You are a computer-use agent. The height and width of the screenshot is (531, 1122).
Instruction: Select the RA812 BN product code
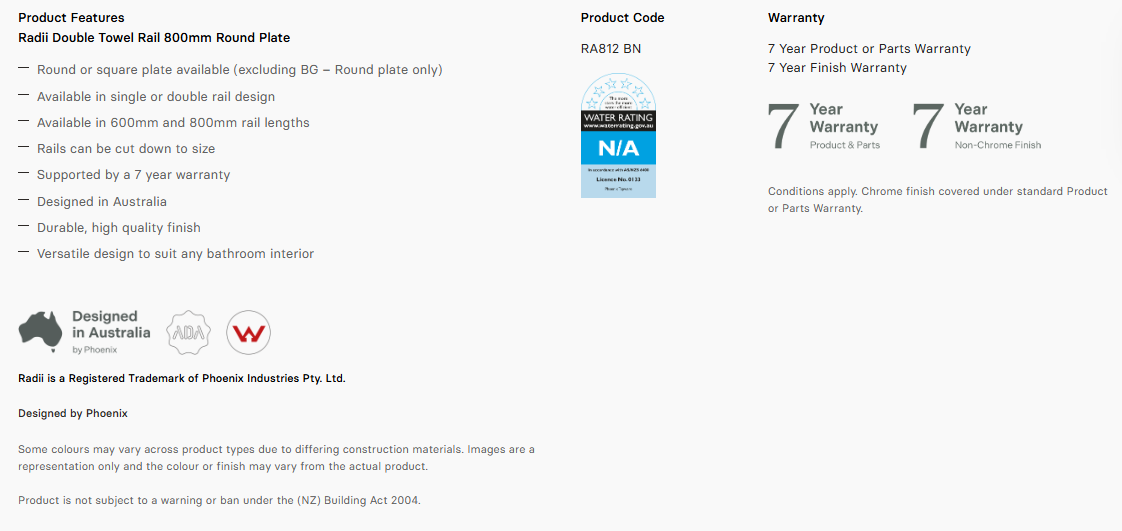610,49
